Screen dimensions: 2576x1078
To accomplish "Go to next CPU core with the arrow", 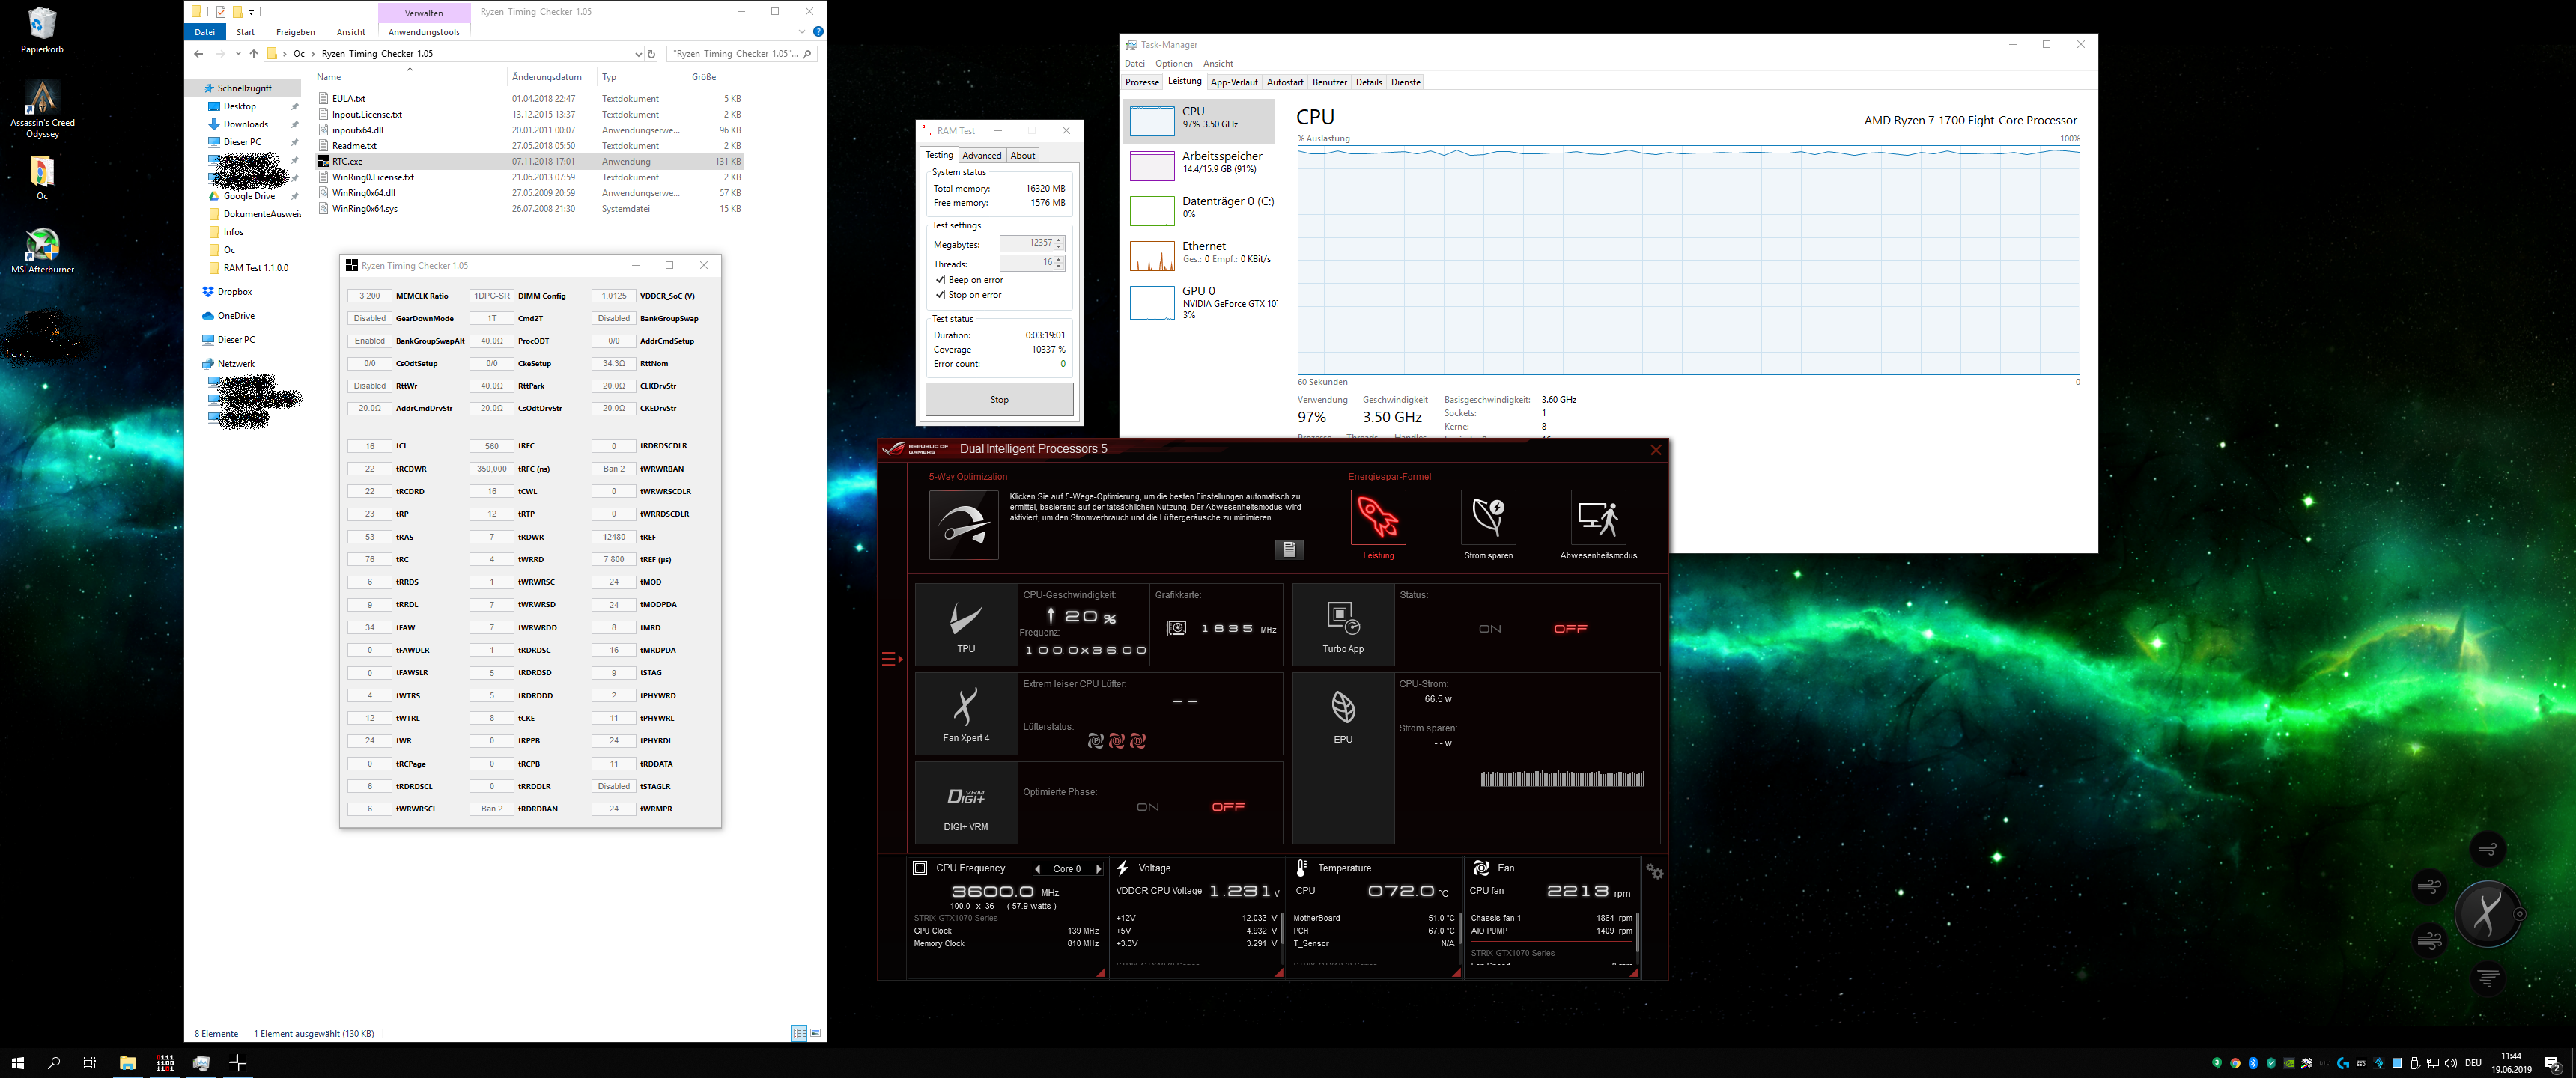I will [1098, 869].
